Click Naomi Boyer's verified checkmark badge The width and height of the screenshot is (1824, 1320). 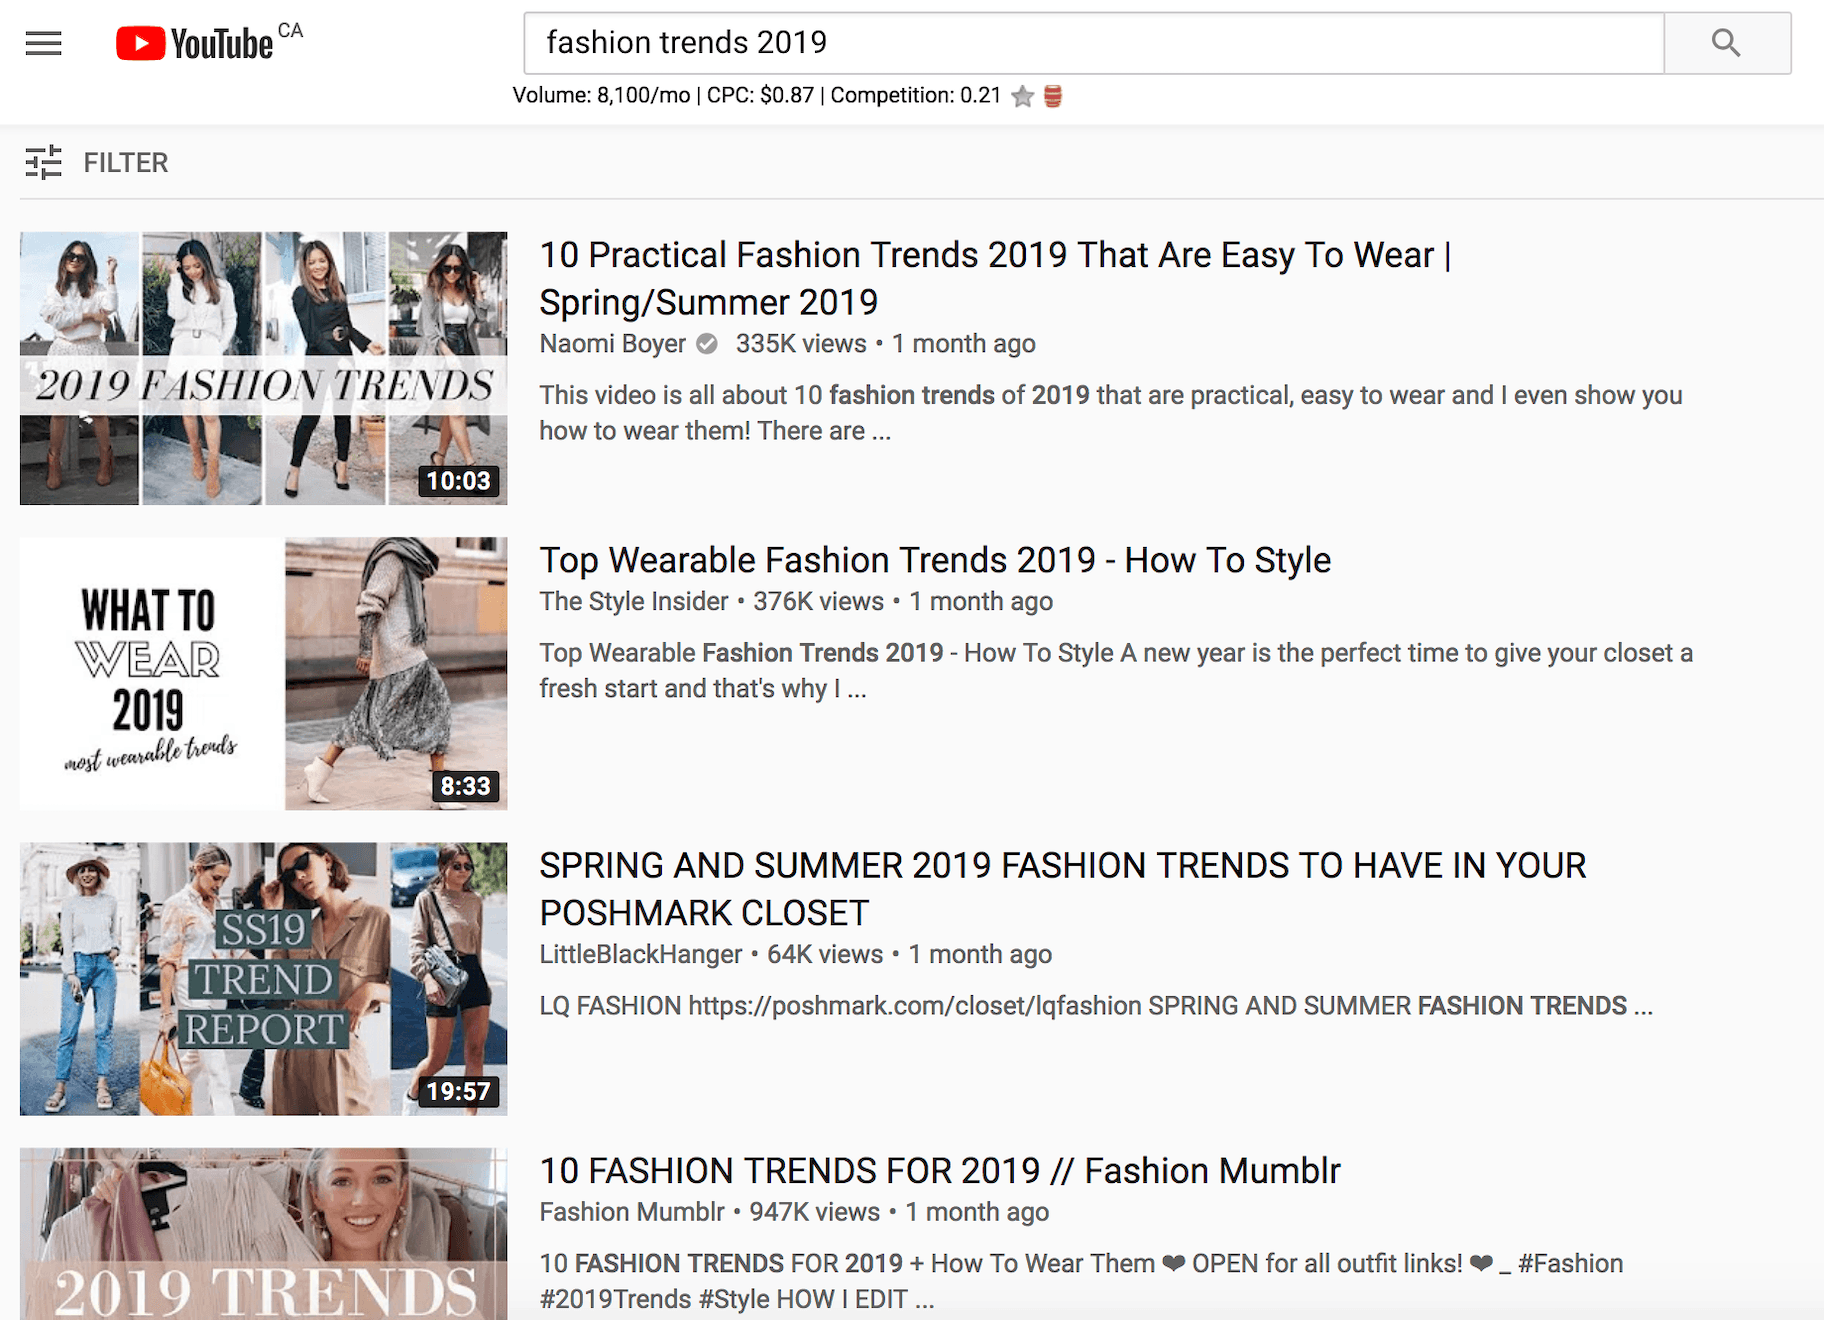[x=707, y=344]
